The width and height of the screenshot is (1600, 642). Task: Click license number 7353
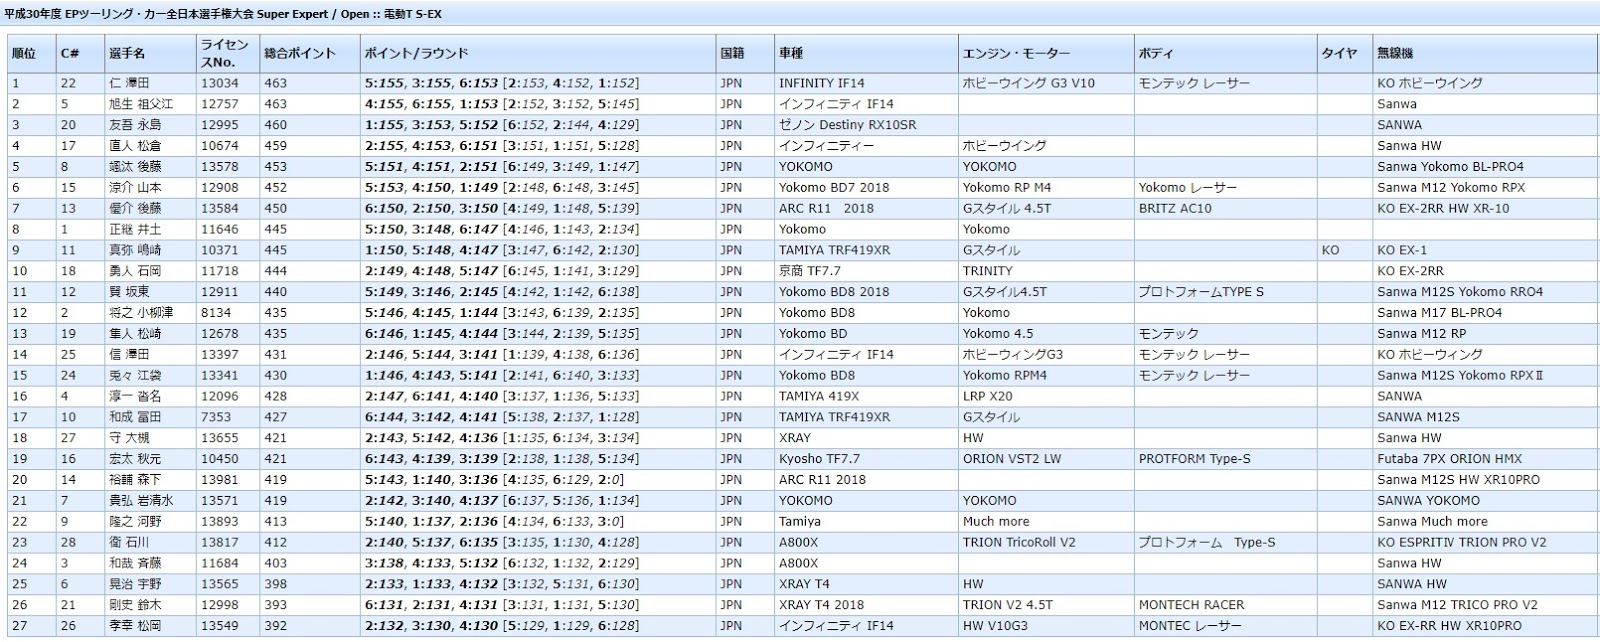[216, 417]
